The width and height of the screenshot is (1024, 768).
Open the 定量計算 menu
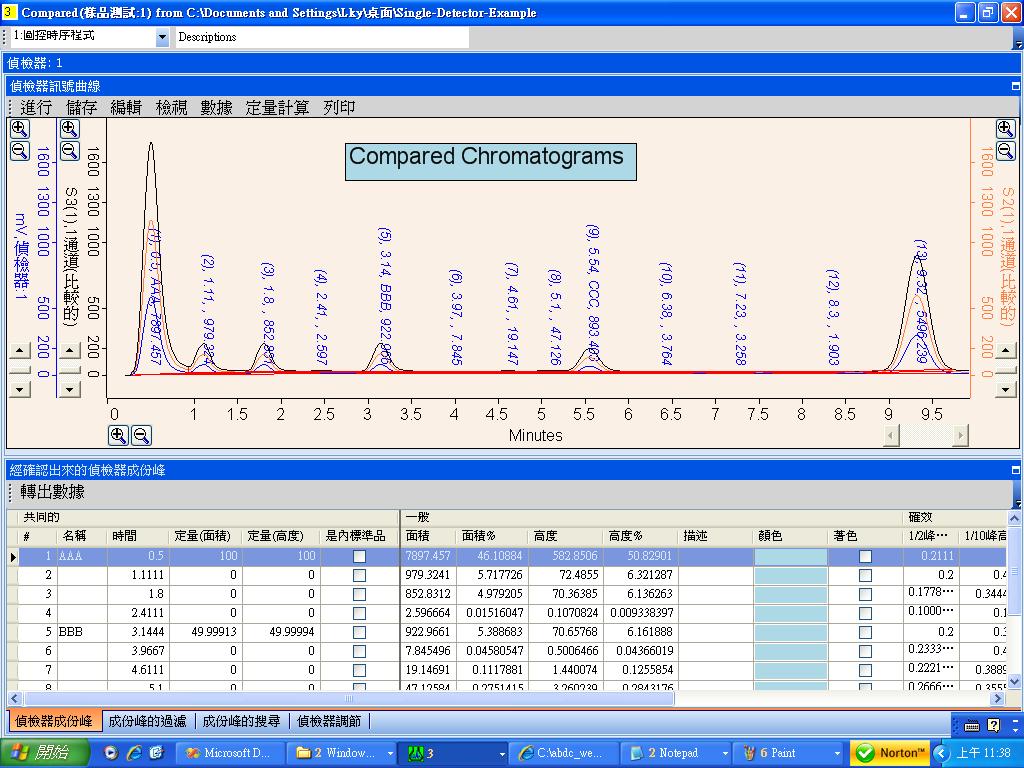click(277, 107)
